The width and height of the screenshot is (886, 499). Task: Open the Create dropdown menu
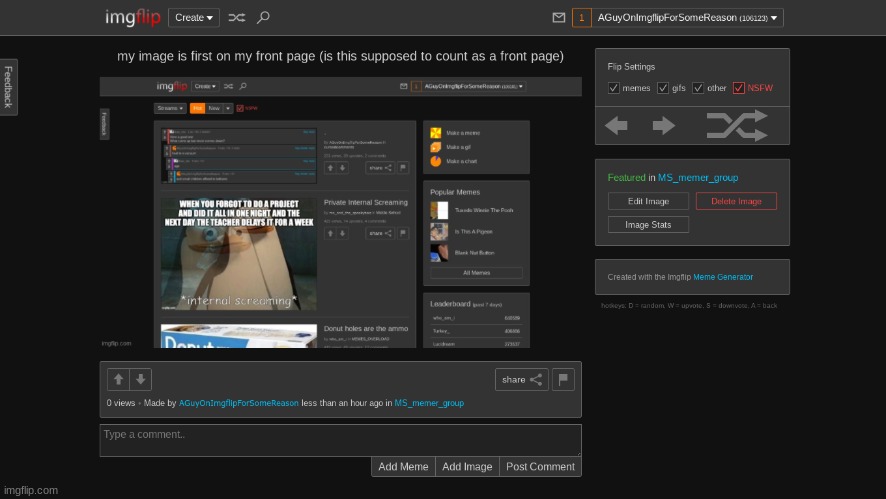[194, 18]
